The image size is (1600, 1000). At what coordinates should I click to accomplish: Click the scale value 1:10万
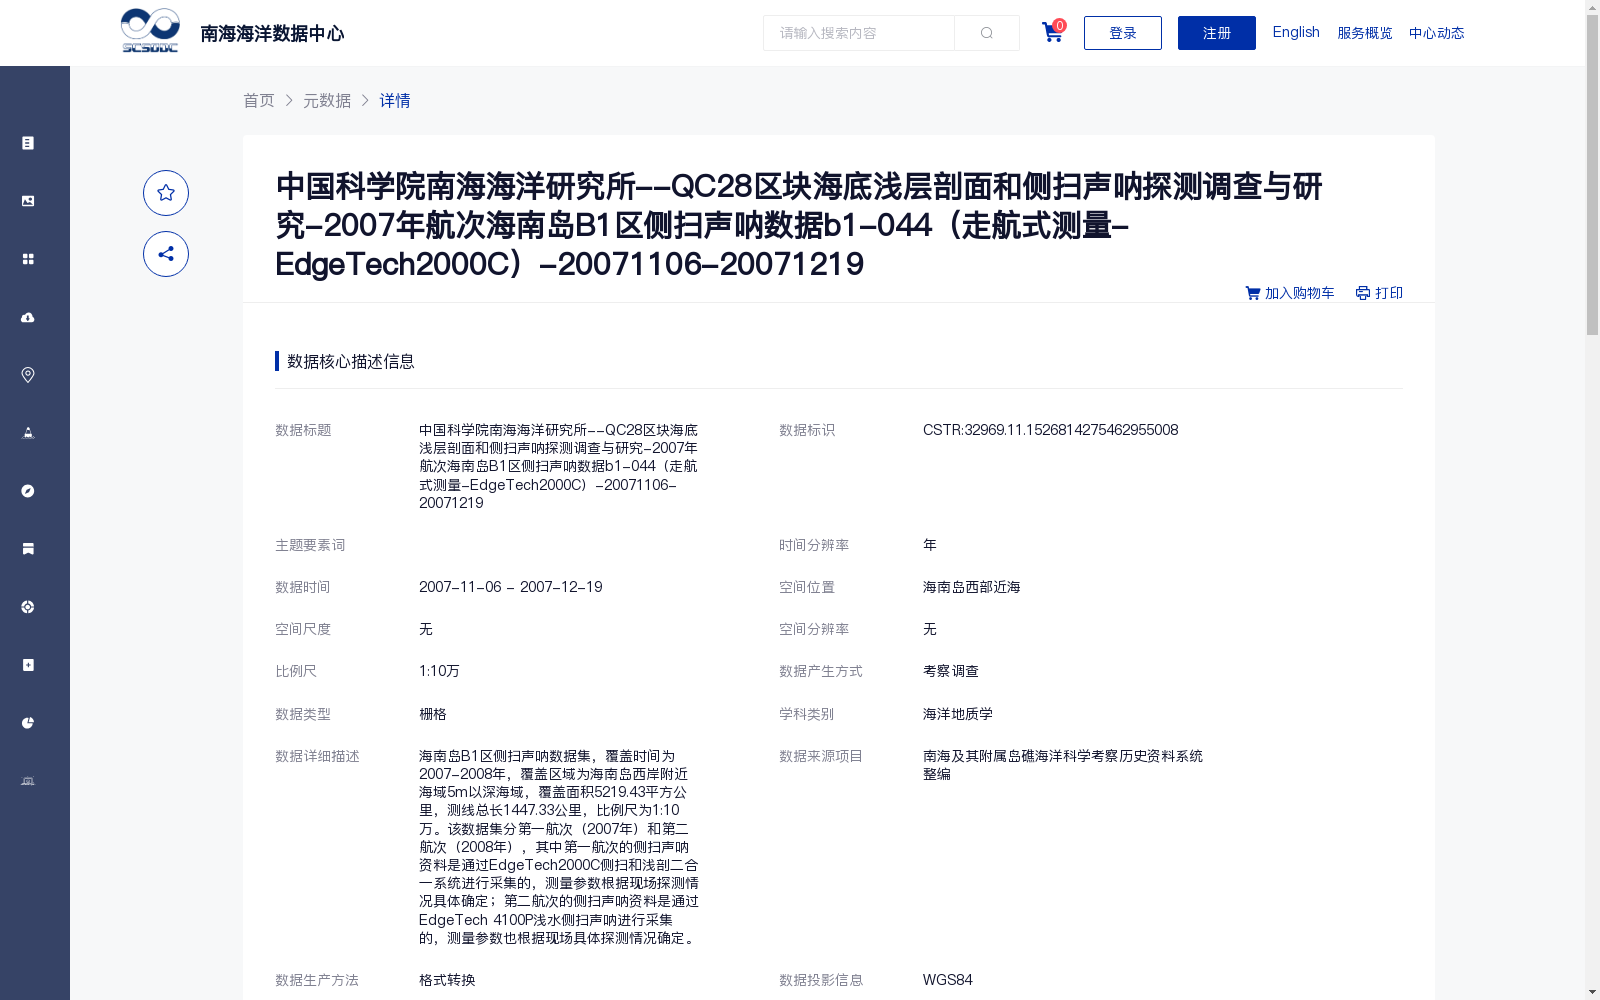click(440, 671)
